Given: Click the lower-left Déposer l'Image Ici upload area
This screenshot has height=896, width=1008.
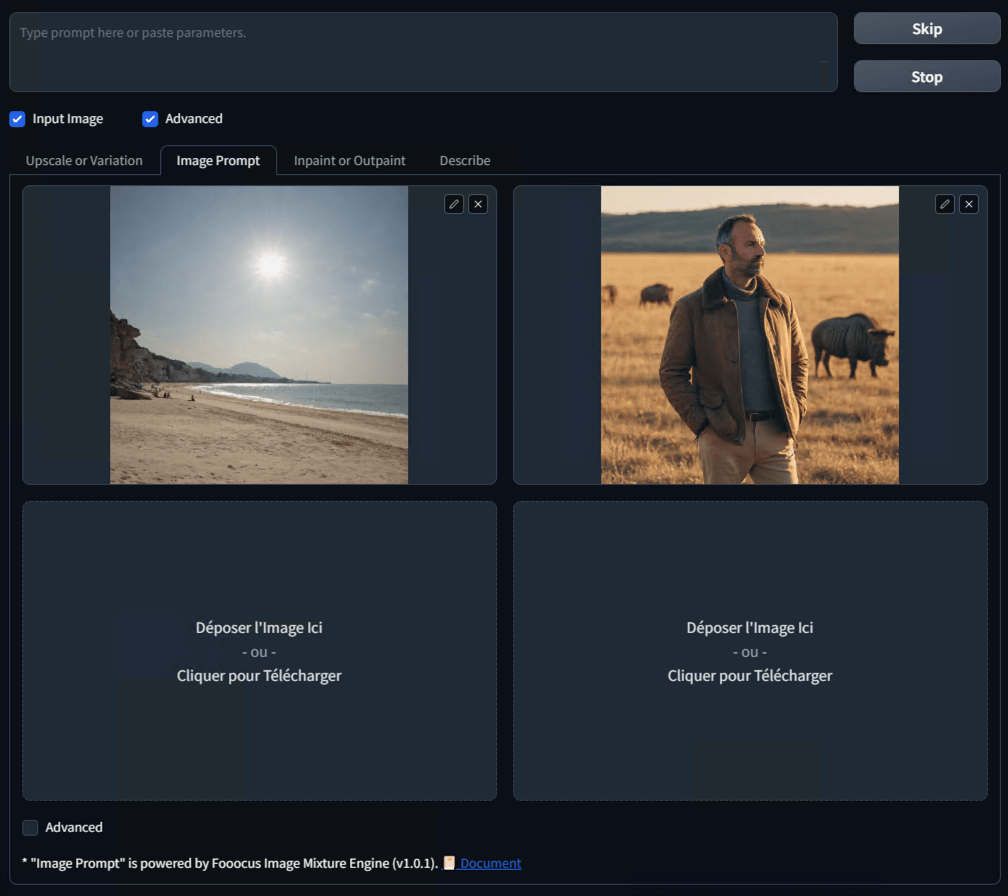Looking at the screenshot, I should [x=260, y=651].
